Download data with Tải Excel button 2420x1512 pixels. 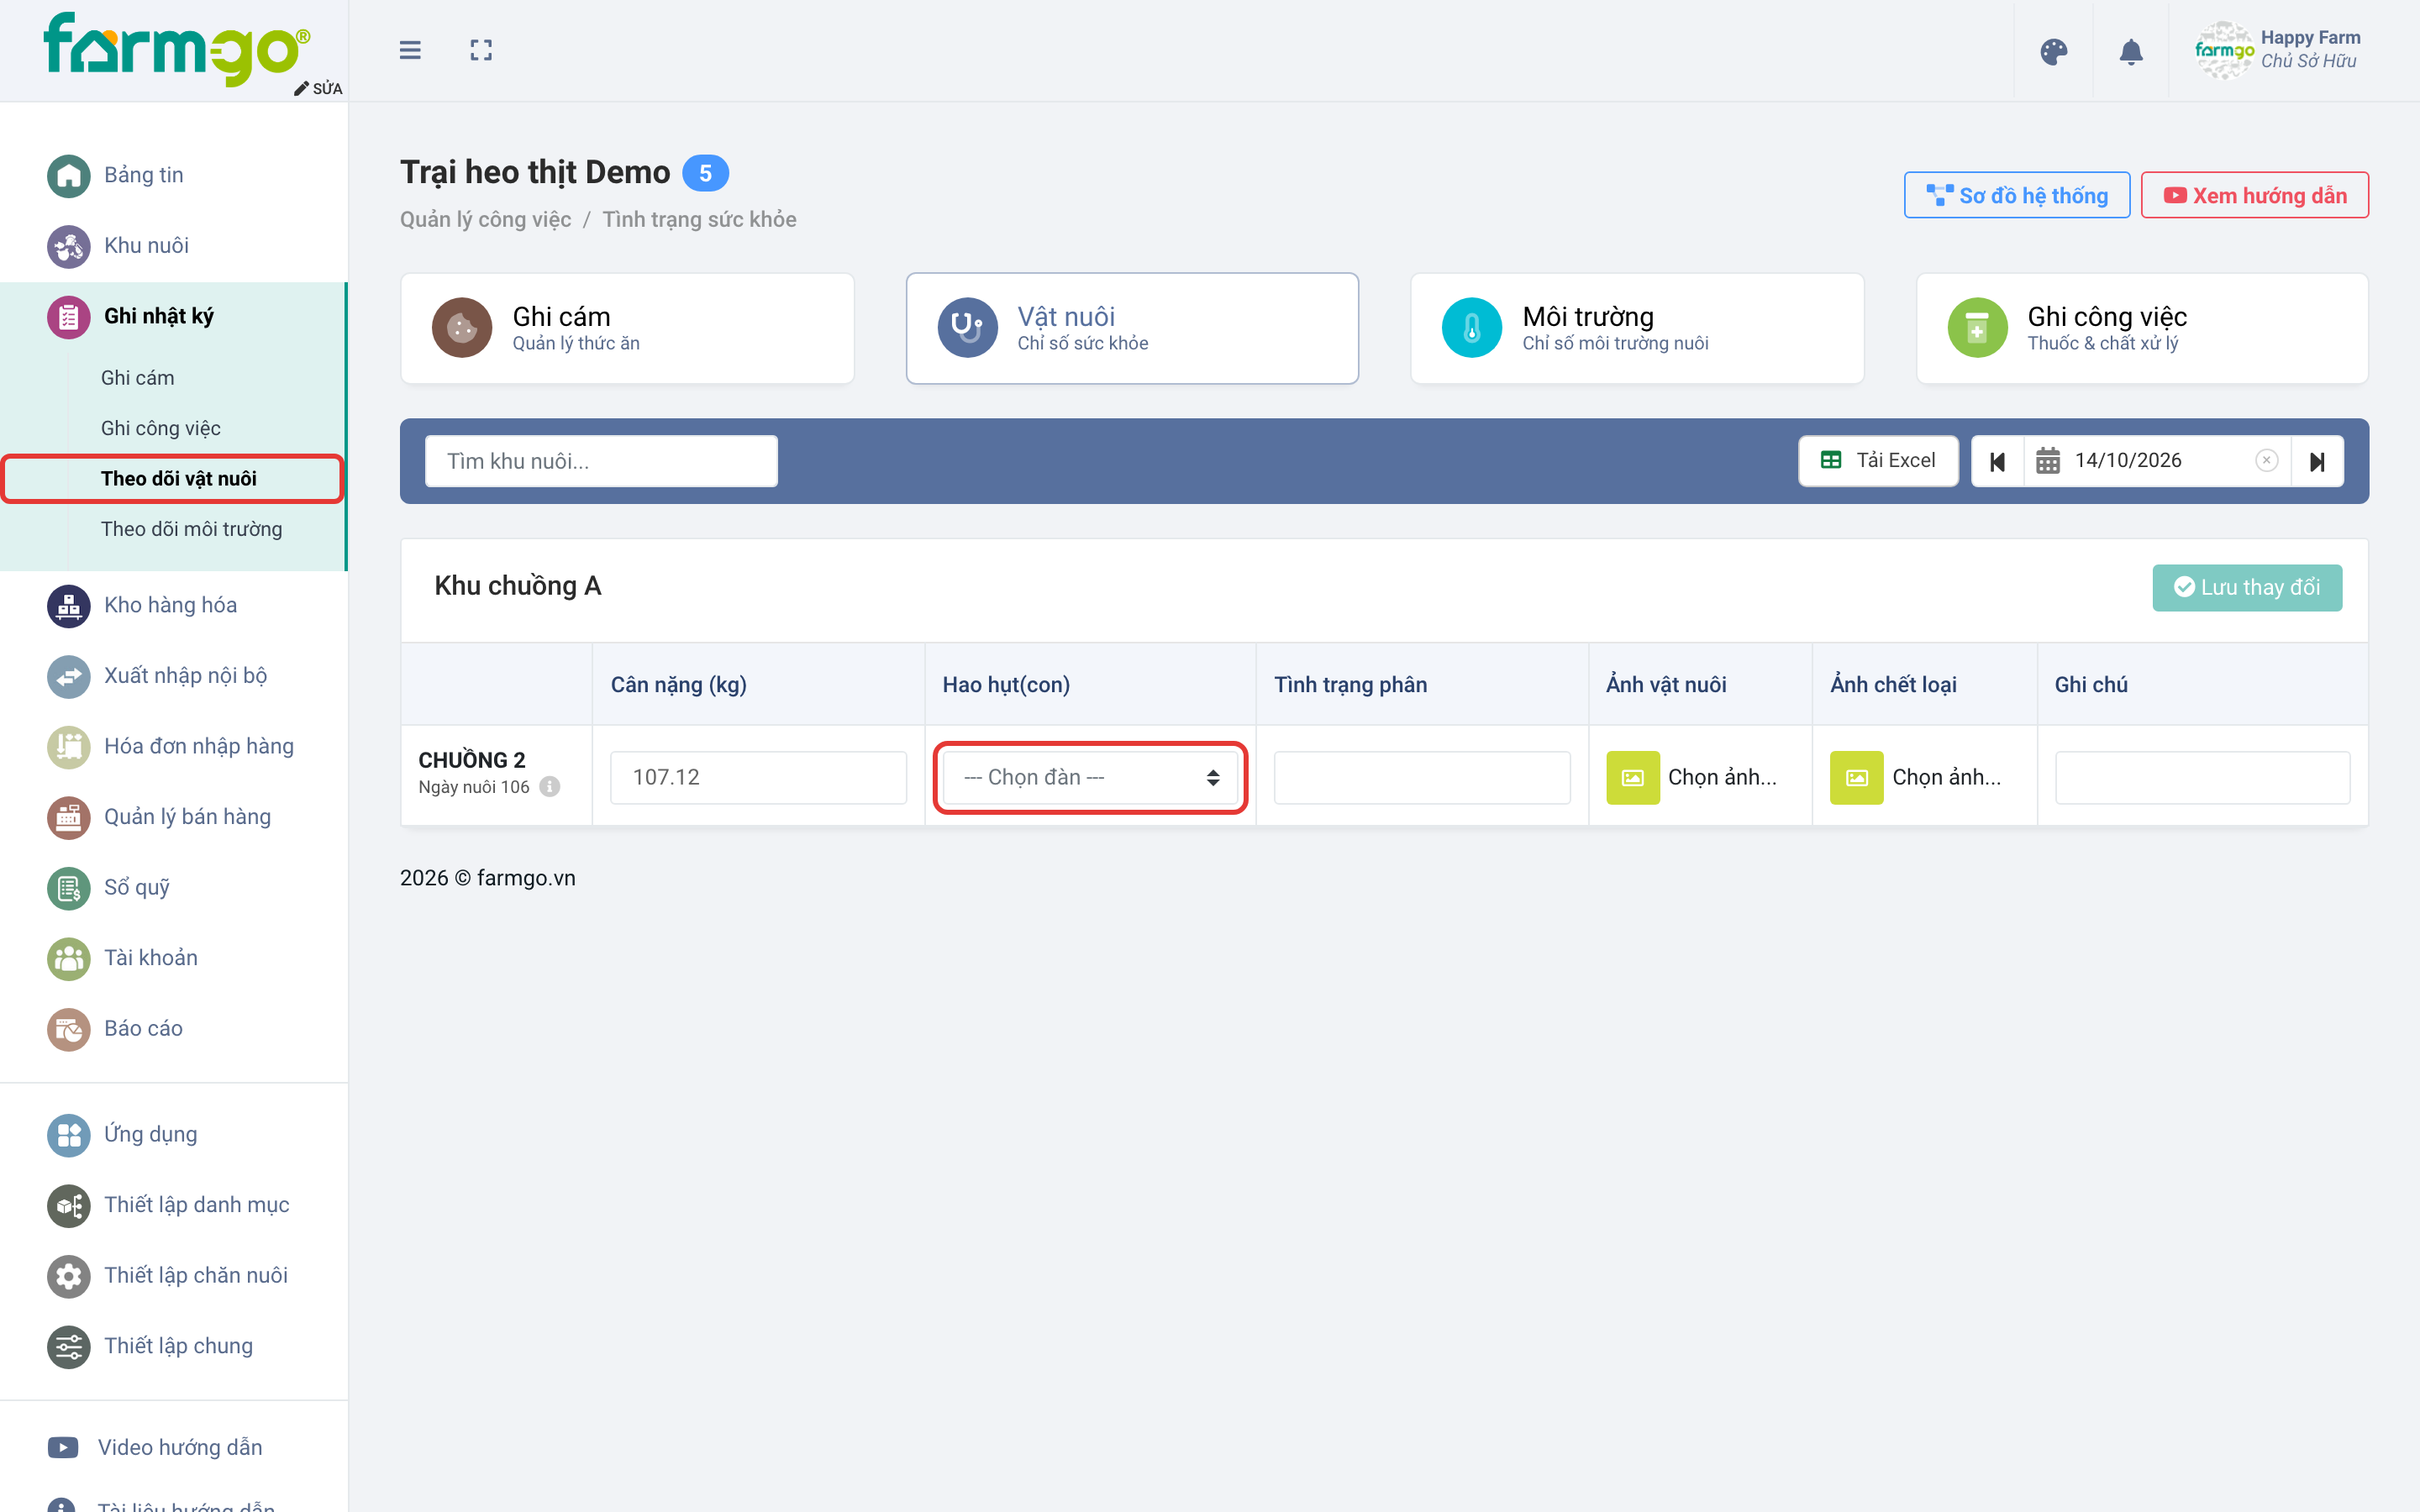[1877, 461]
